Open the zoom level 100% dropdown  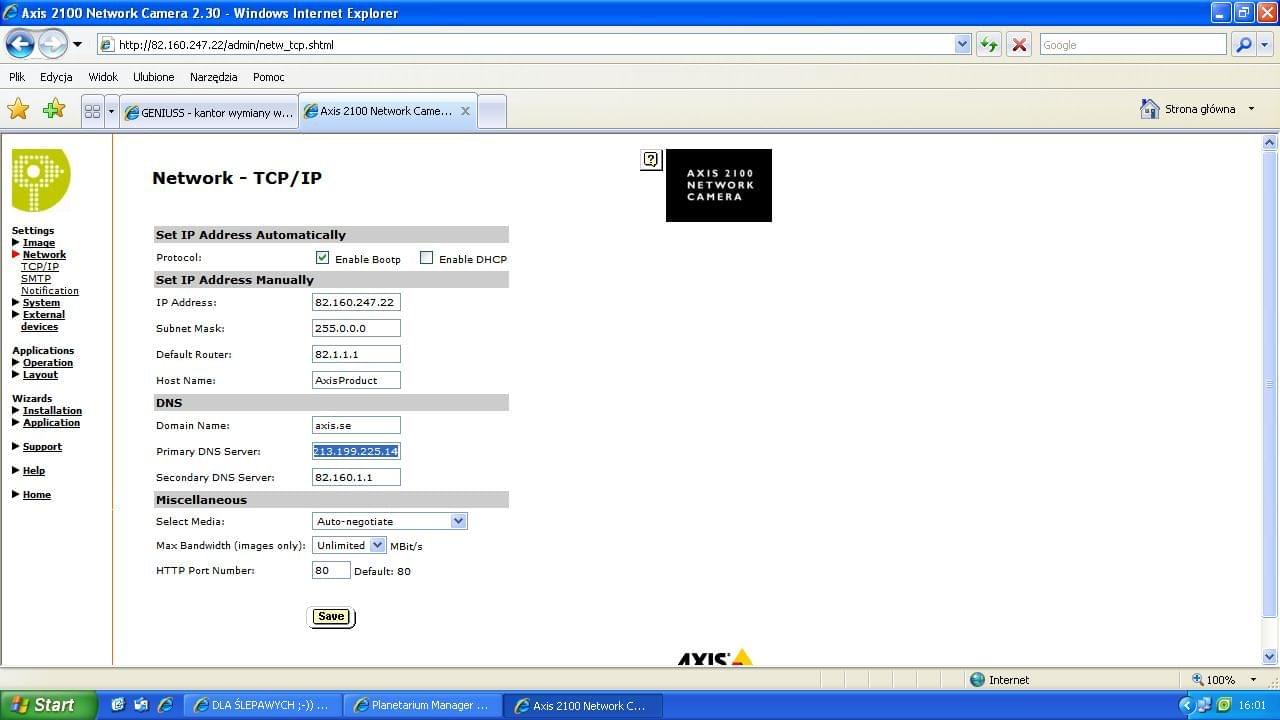coord(1254,680)
